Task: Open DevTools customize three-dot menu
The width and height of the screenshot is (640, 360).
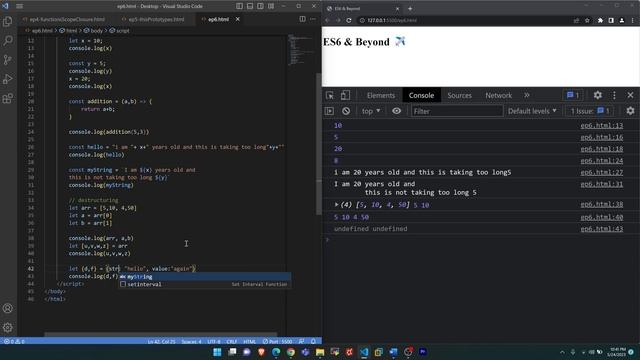Action: click(614, 95)
